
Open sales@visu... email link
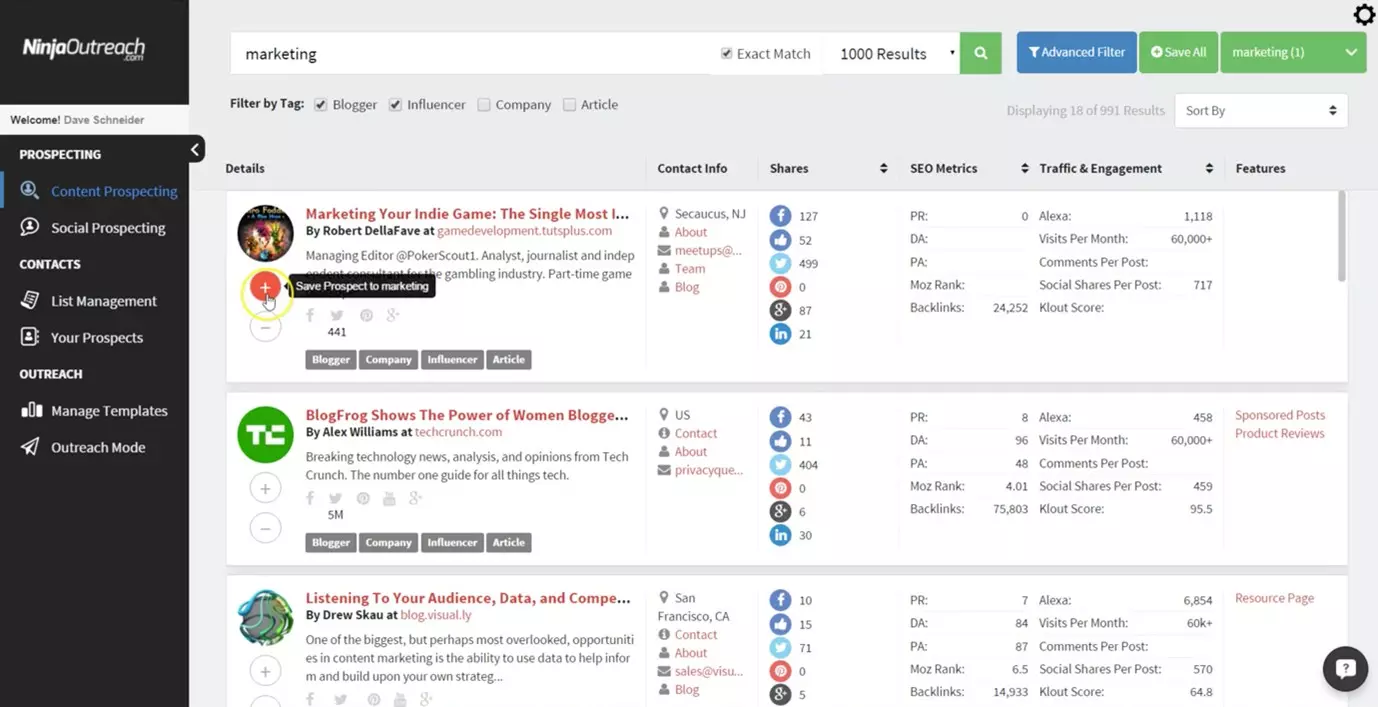pos(708,671)
